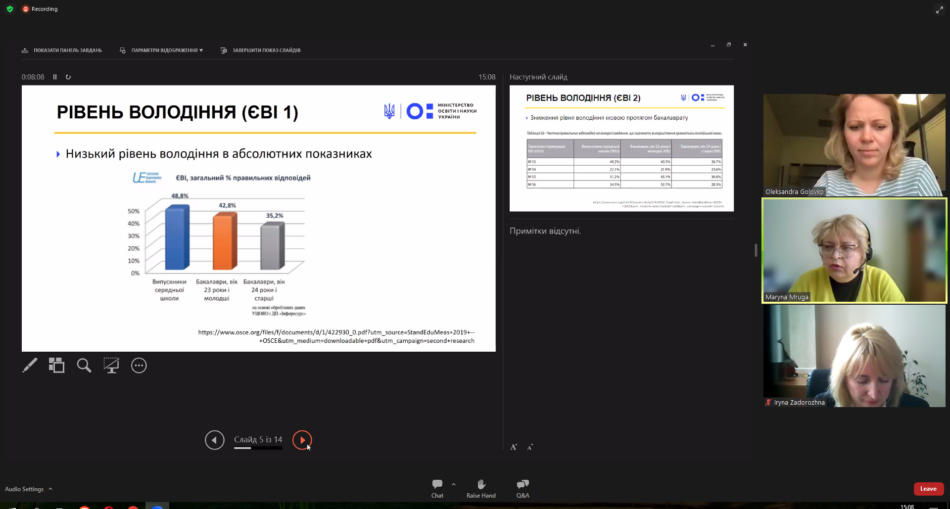Expand the Audio Settings caret menu
The height and width of the screenshot is (509, 950).
click(x=50, y=489)
